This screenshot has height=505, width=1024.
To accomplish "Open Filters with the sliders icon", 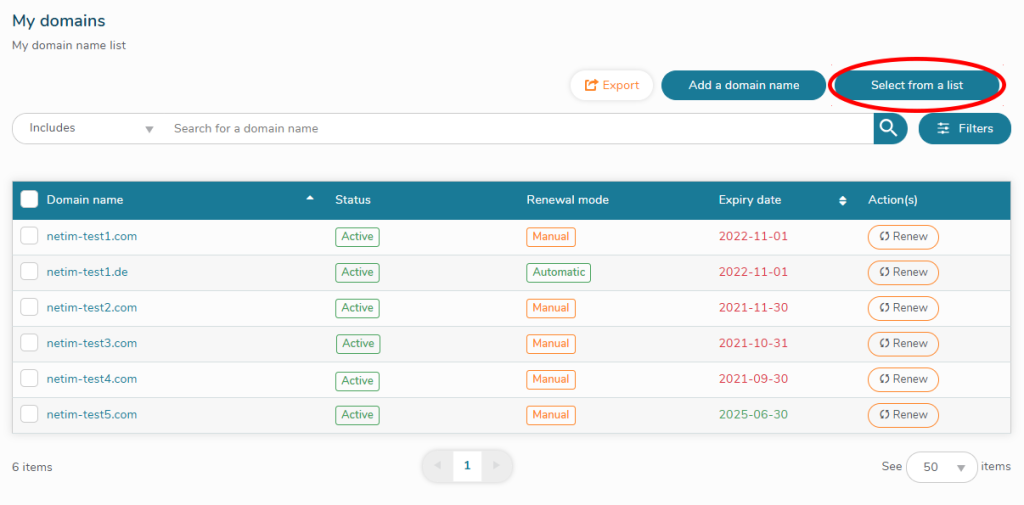I will pyautogui.click(x=964, y=128).
